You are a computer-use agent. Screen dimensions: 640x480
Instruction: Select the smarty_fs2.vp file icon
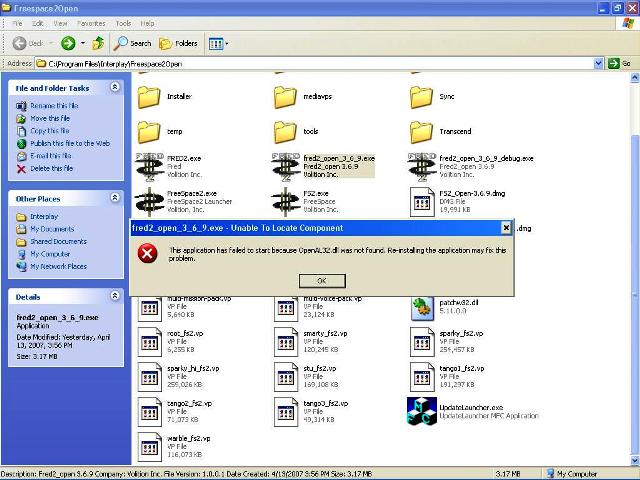(x=286, y=342)
